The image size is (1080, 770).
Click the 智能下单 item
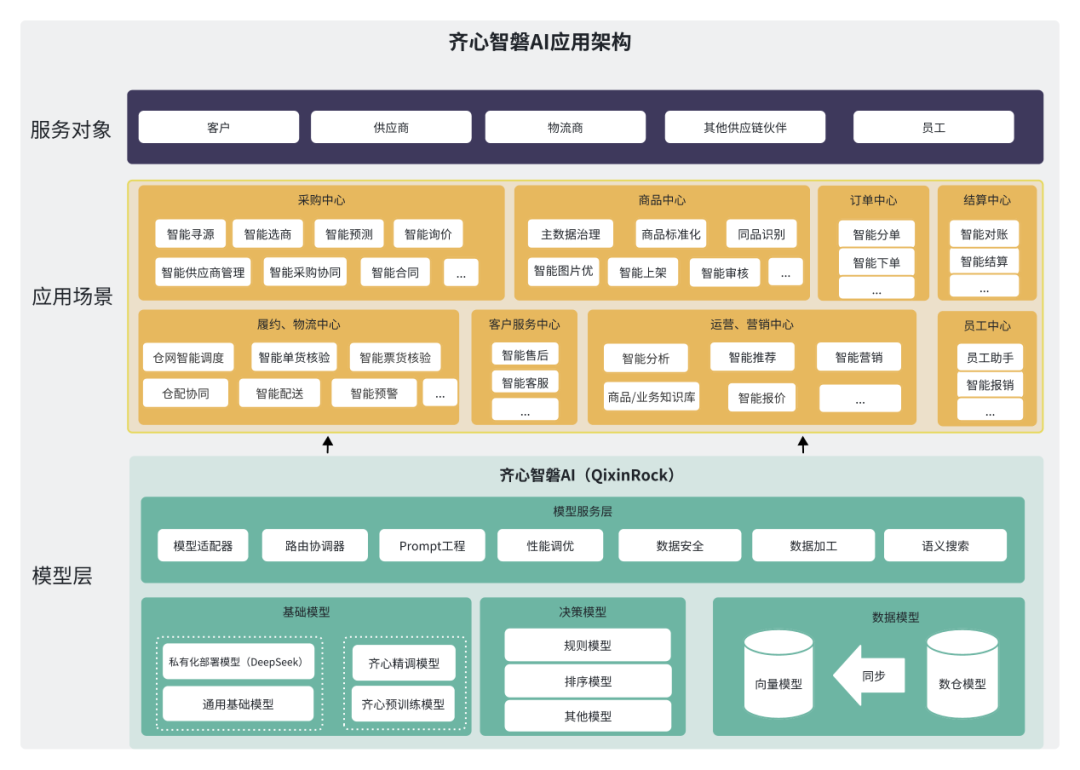pyautogui.click(x=876, y=262)
